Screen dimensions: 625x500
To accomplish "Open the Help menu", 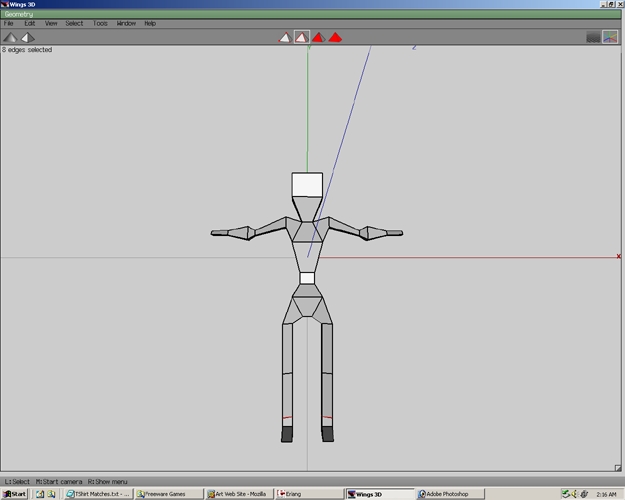I will [x=150, y=24].
